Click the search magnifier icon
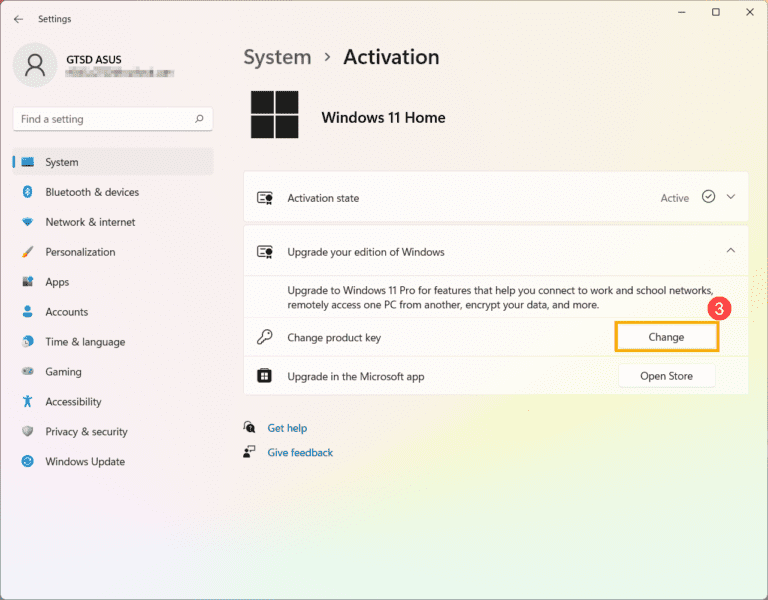Viewport: 768px width, 600px height. [x=199, y=119]
